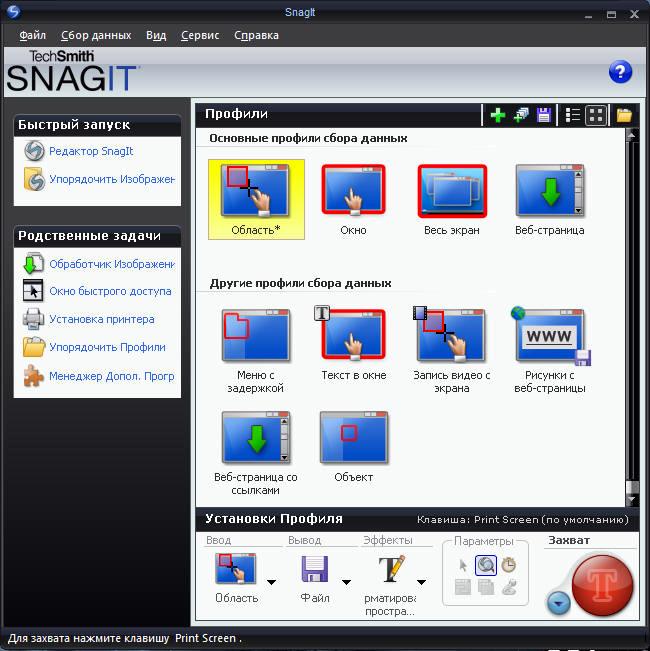This screenshot has height=651, width=650.
Task: Toggle the sheet icon under the cursor option
Action: [x=463, y=587]
